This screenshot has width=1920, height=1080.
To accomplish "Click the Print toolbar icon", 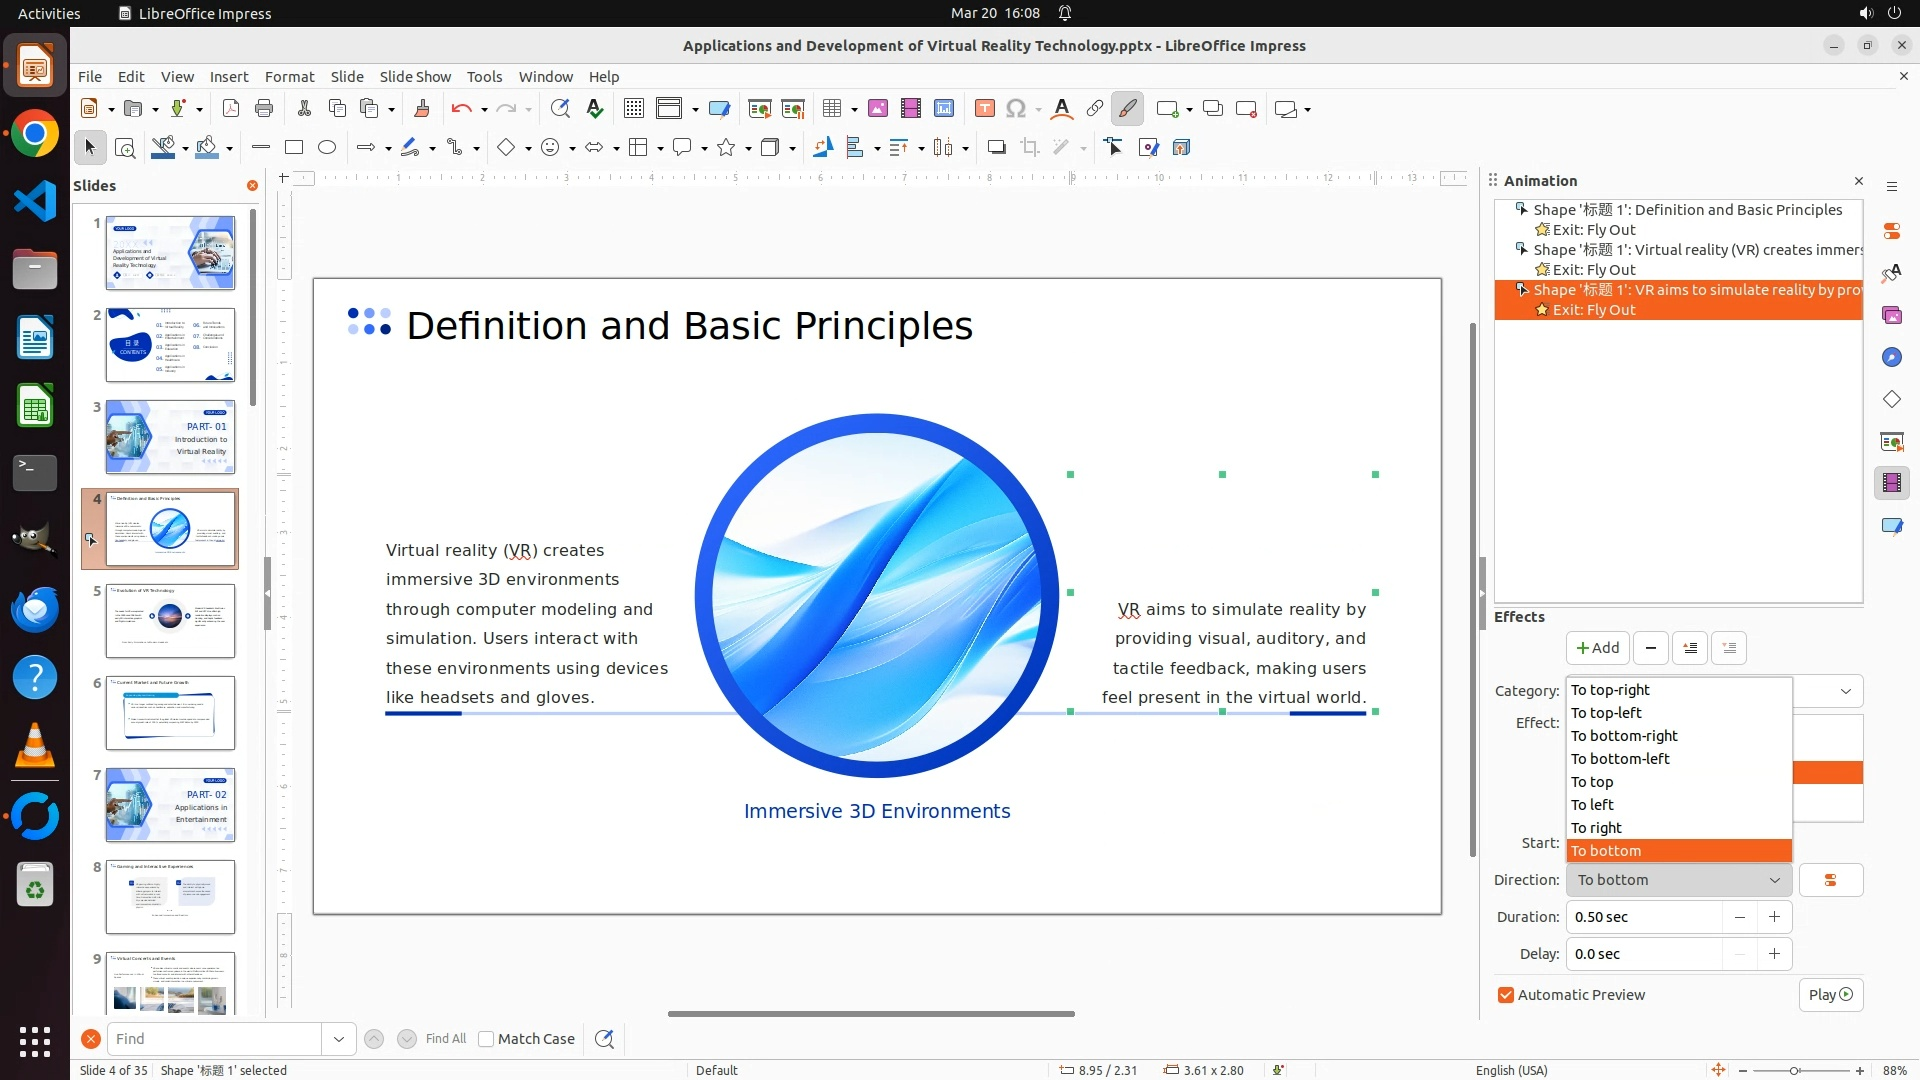I will pyautogui.click(x=264, y=109).
